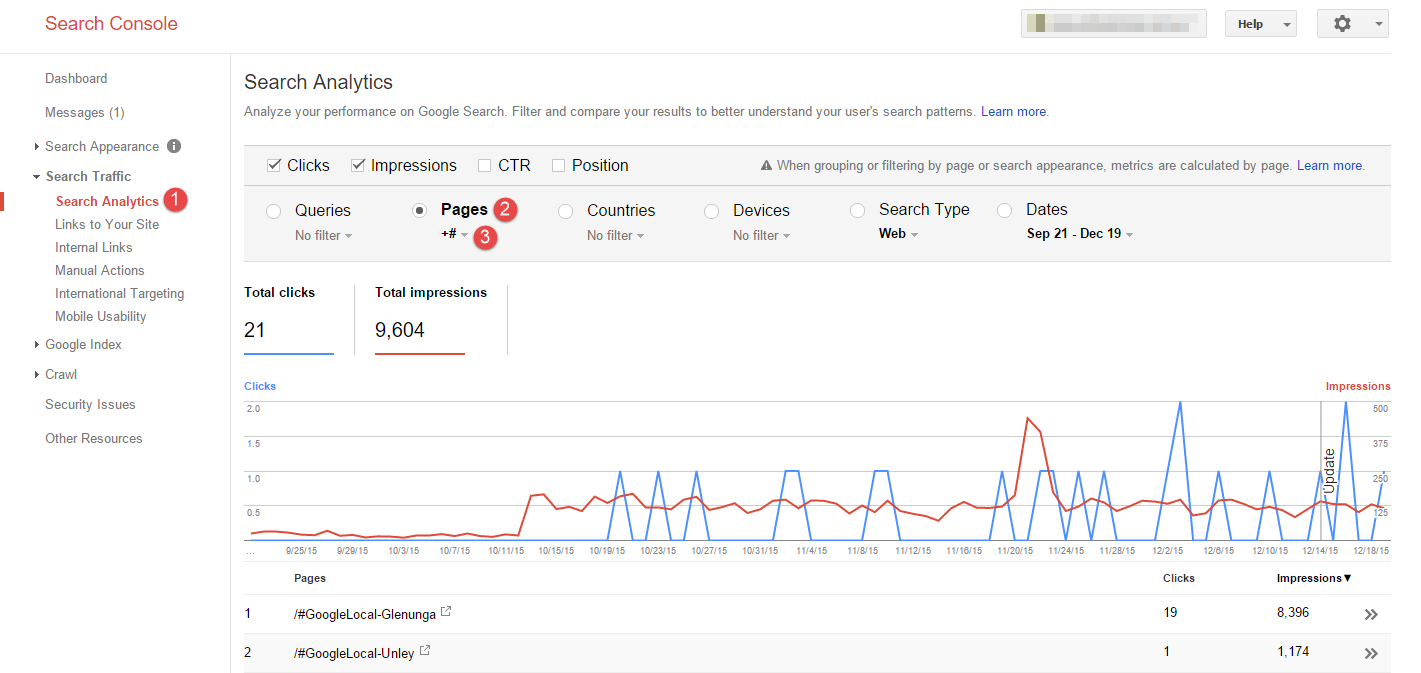Open Mobile Usability in sidebar

point(101,316)
